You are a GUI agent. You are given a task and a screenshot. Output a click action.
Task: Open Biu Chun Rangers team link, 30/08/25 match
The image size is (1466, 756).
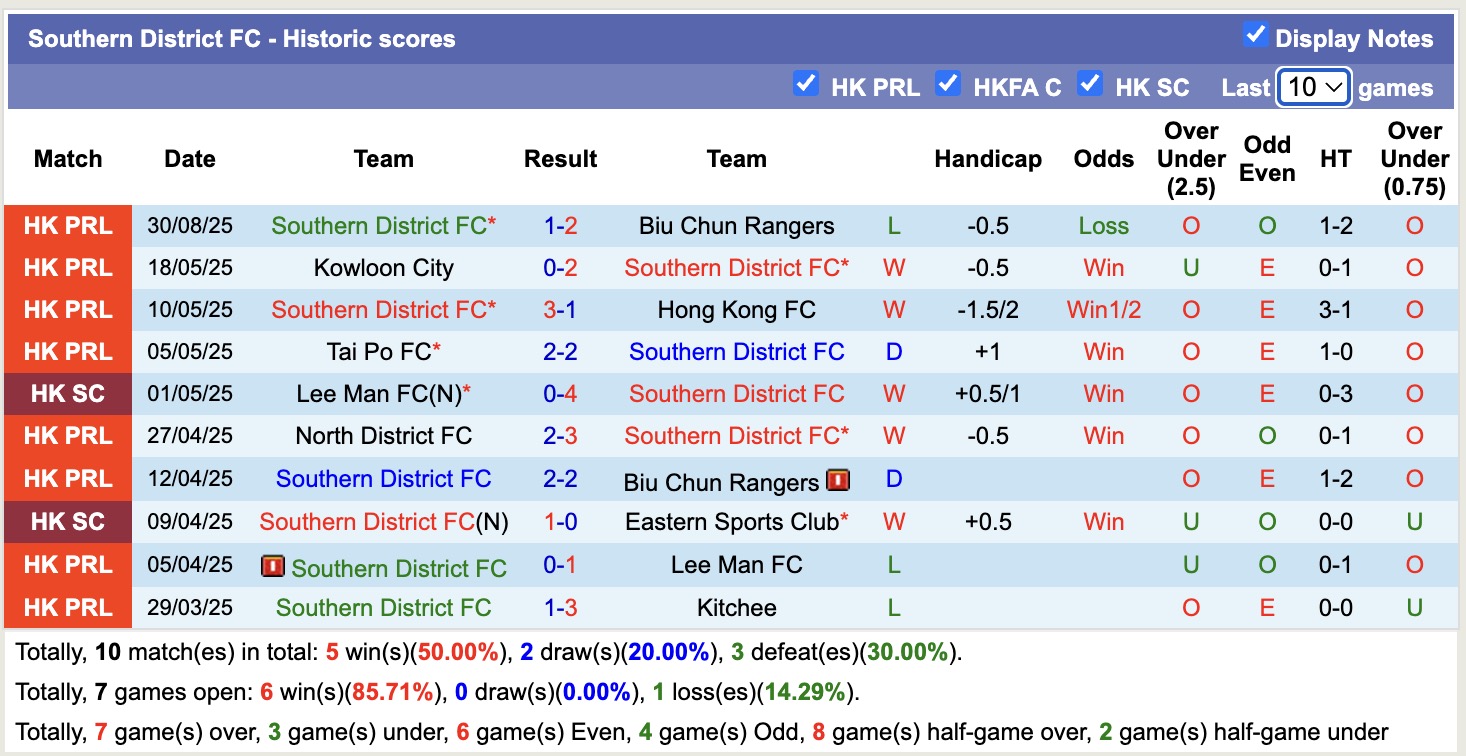tap(736, 226)
